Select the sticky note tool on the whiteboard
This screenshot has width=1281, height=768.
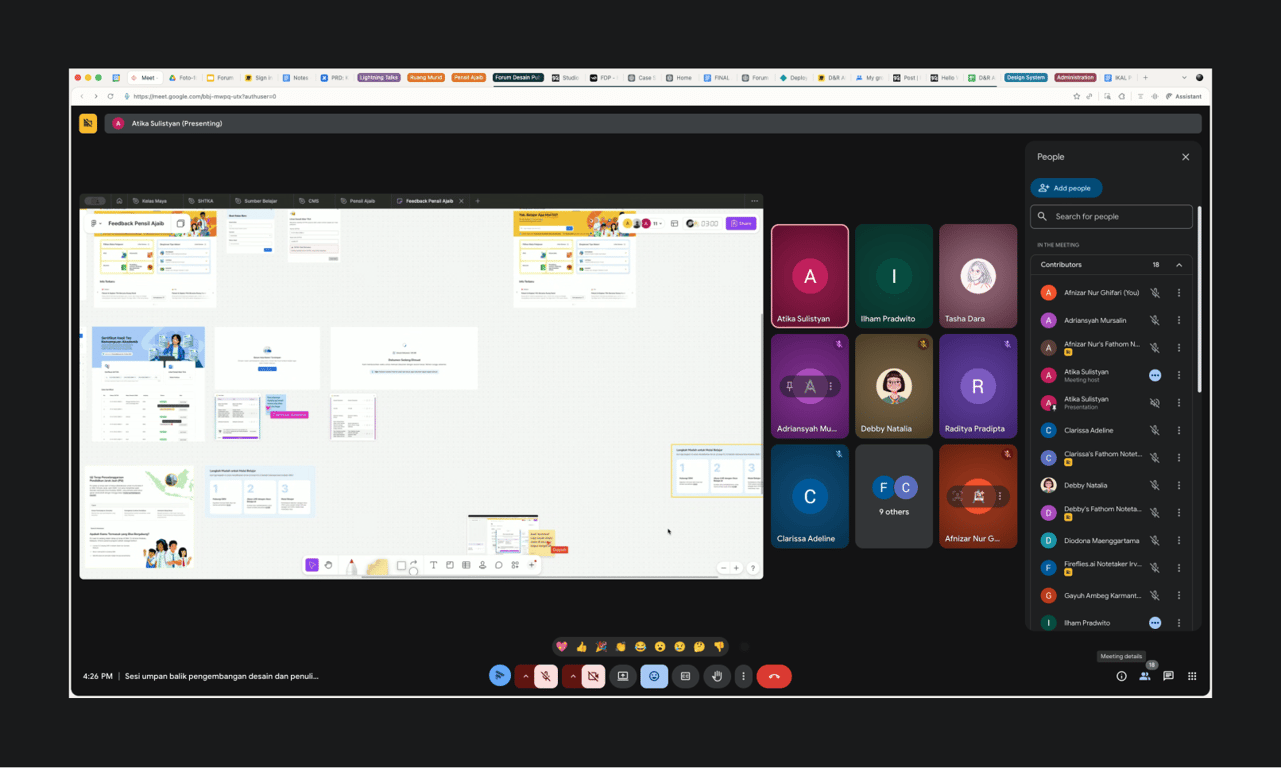[376, 565]
